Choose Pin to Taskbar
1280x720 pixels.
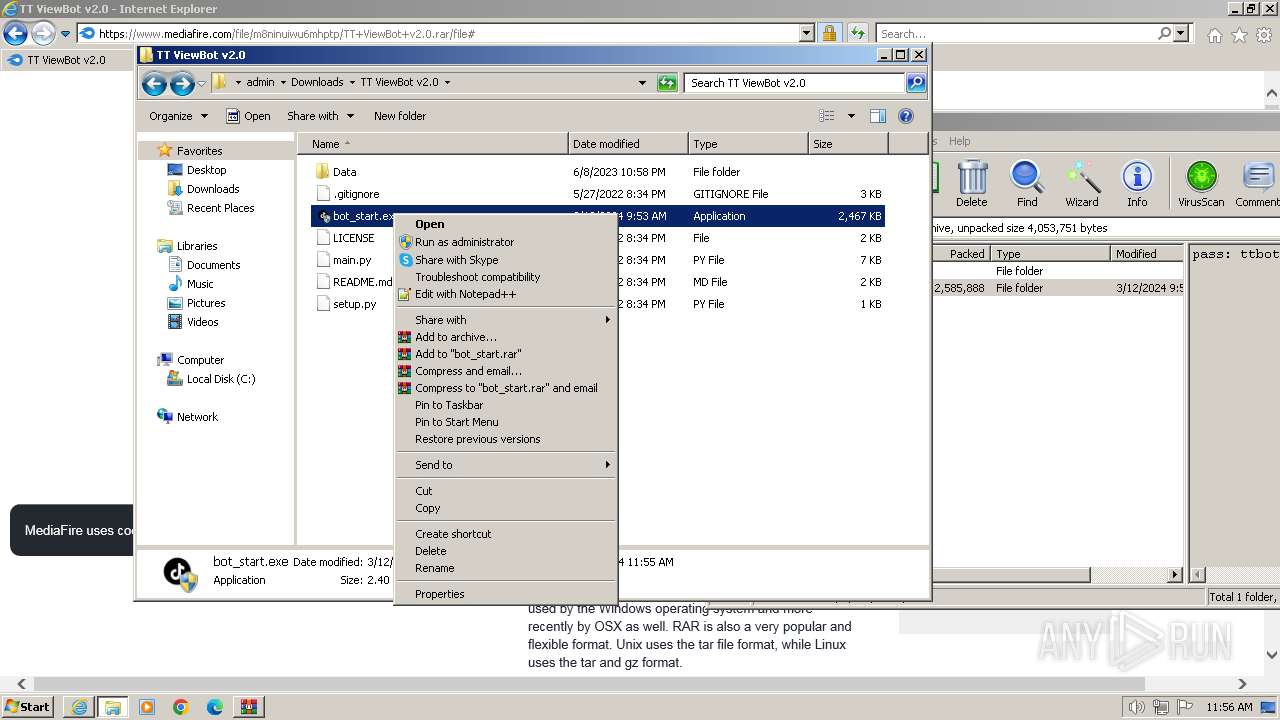click(505, 405)
